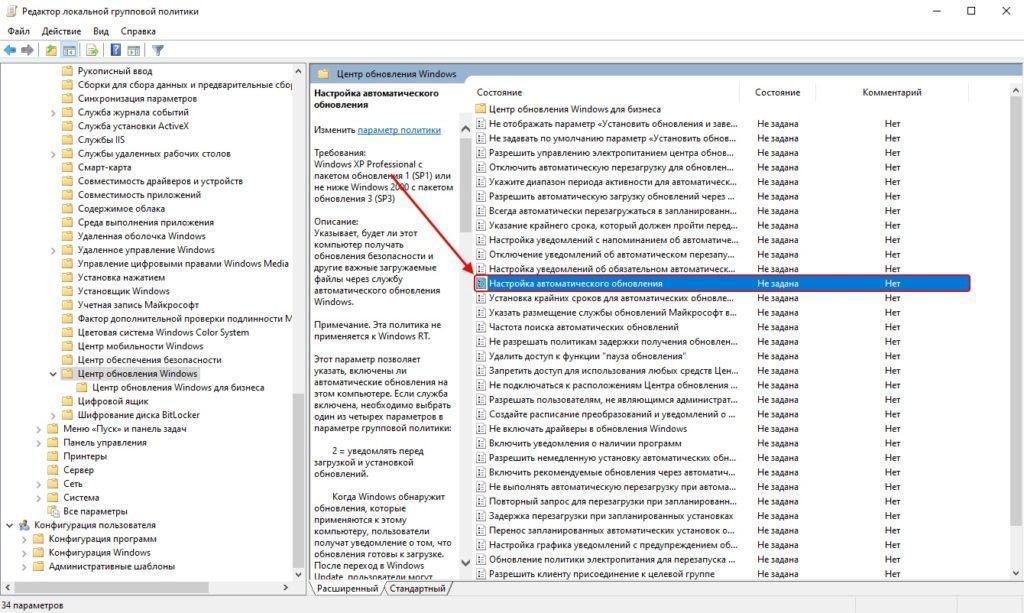Expand 'Удаленное управление Windows' tree node
The height and width of the screenshot is (613, 1024).
(53, 250)
